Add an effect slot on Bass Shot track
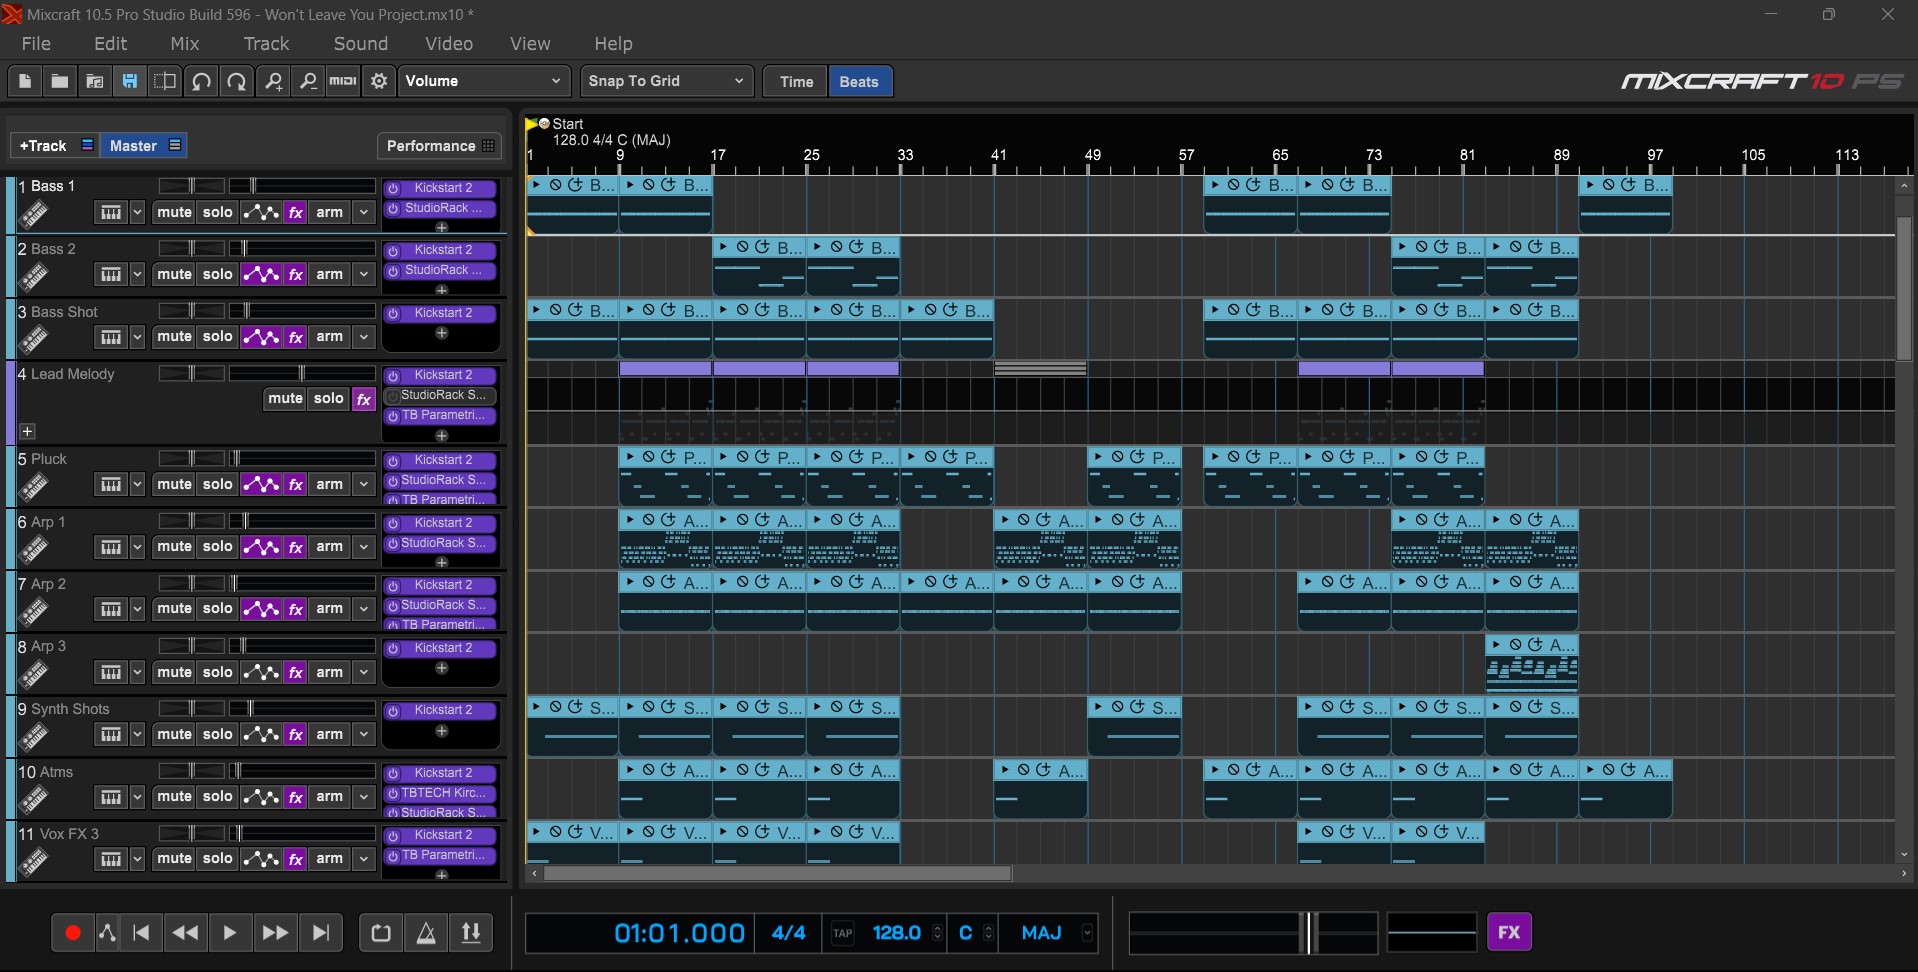The image size is (1918, 972). (442, 334)
